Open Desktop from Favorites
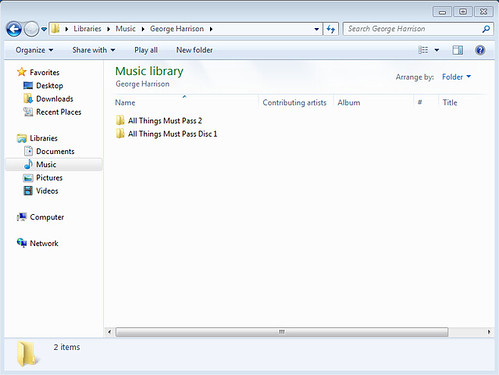 pos(50,86)
